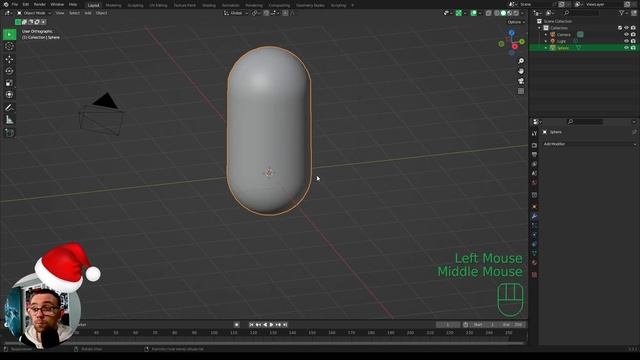Screen dimensions: 640x360
Task: Switch perspective/orthographic with the grid icon
Action: 521,91
